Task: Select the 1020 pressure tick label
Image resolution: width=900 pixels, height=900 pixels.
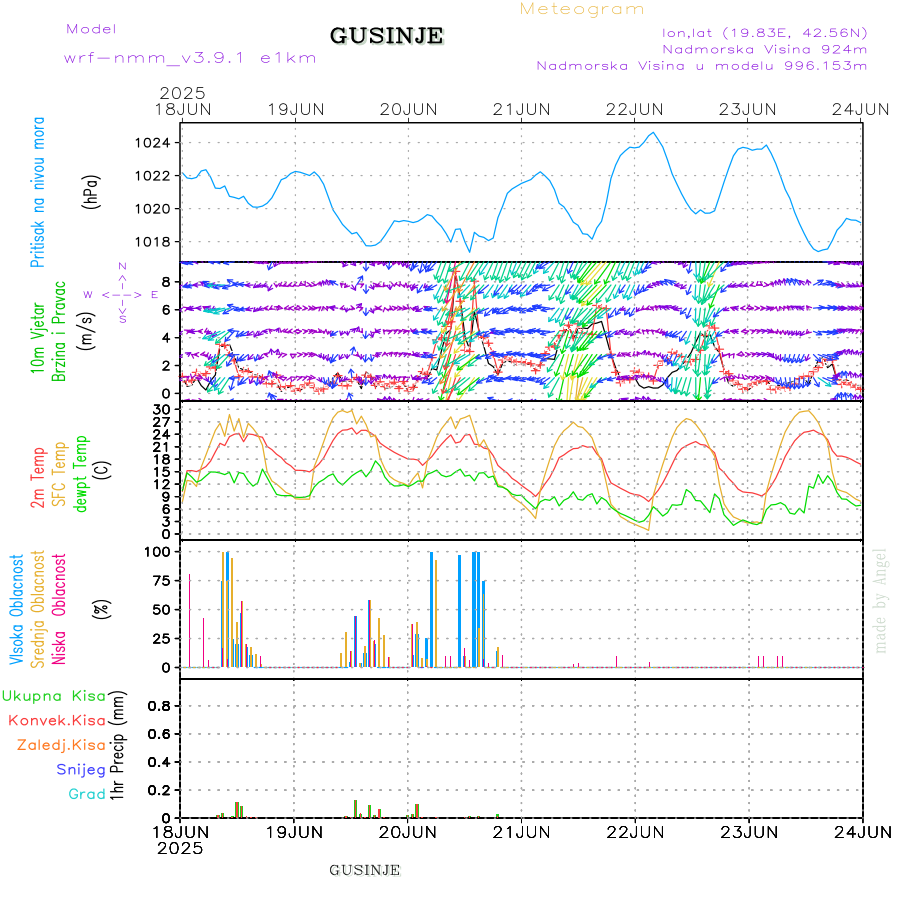Action: [x=153, y=209]
